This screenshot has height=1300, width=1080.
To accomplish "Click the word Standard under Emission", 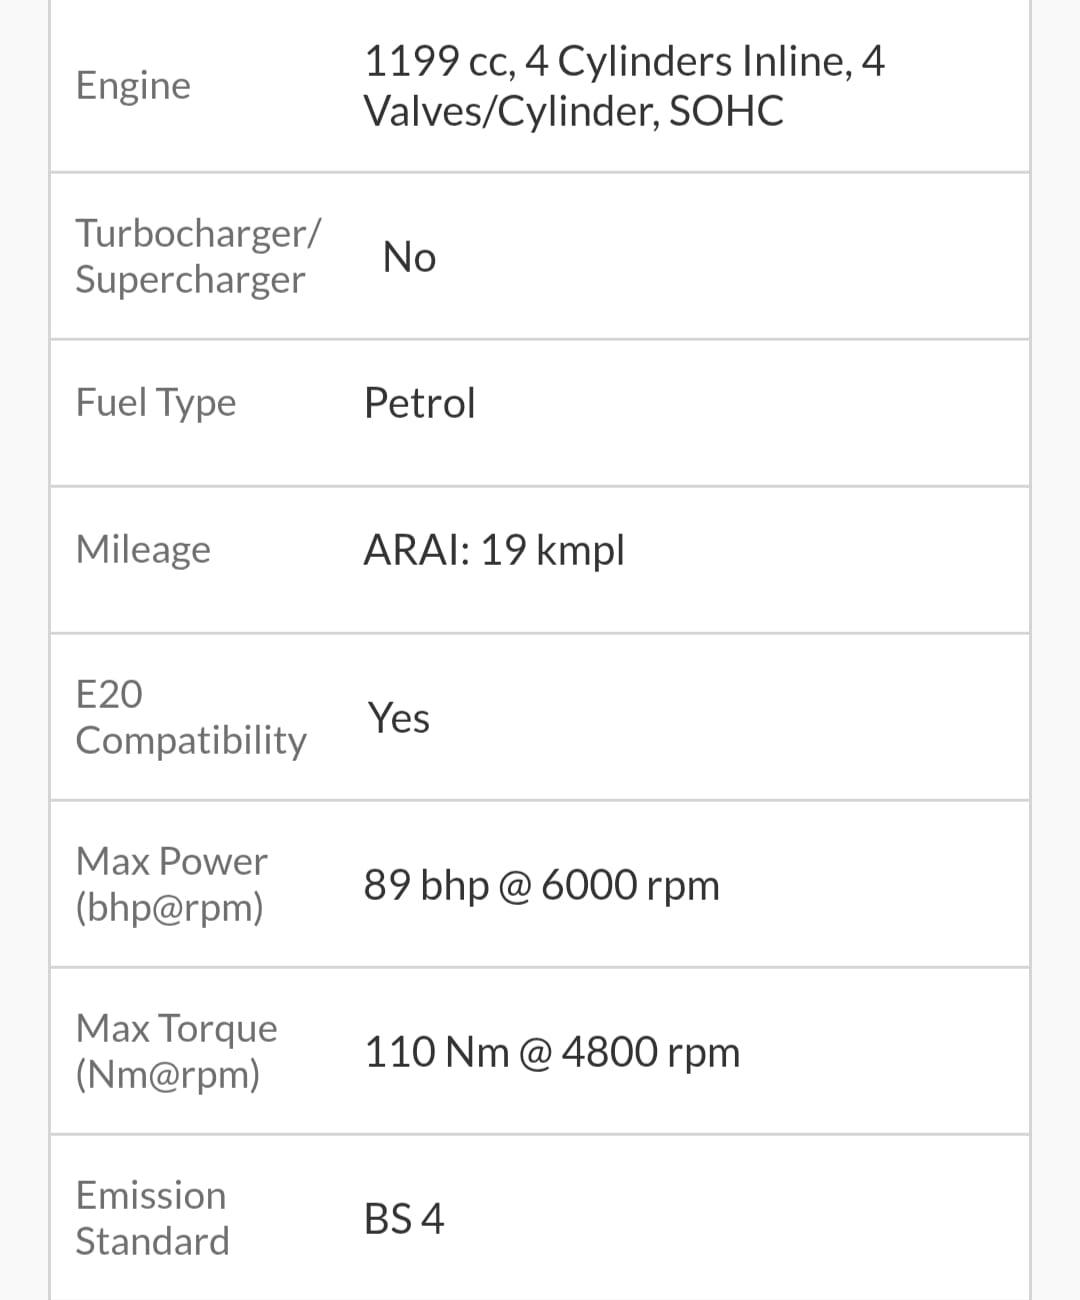I will [152, 1241].
